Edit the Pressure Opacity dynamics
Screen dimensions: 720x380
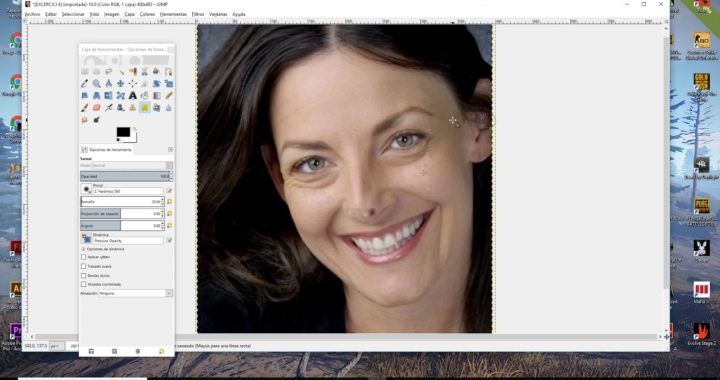pyautogui.click(x=169, y=240)
